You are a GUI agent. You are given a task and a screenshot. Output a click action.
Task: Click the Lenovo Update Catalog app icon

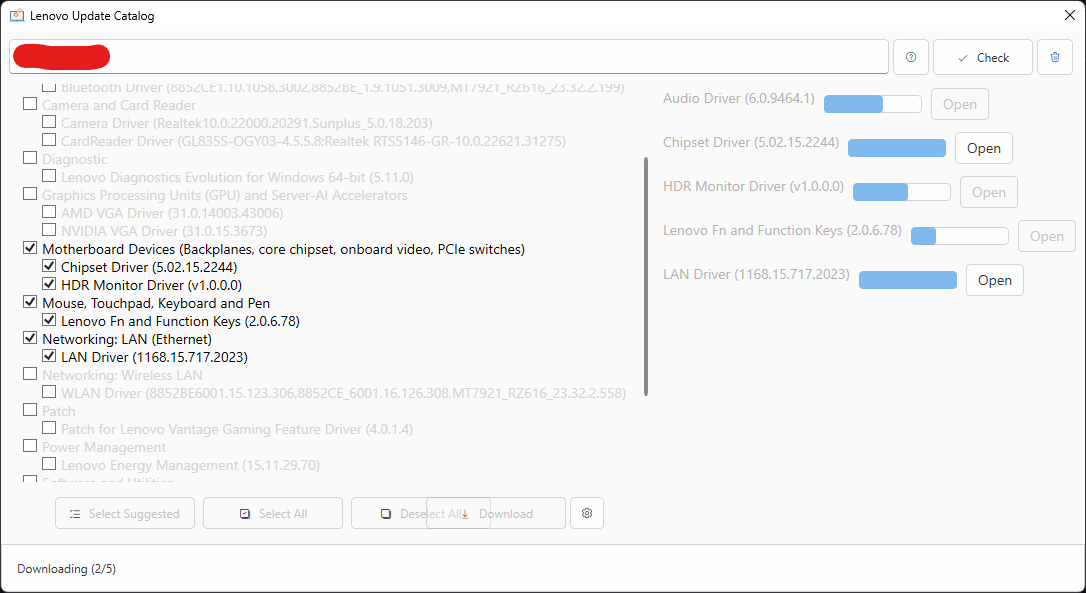pyautogui.click(x=17, y=15)
